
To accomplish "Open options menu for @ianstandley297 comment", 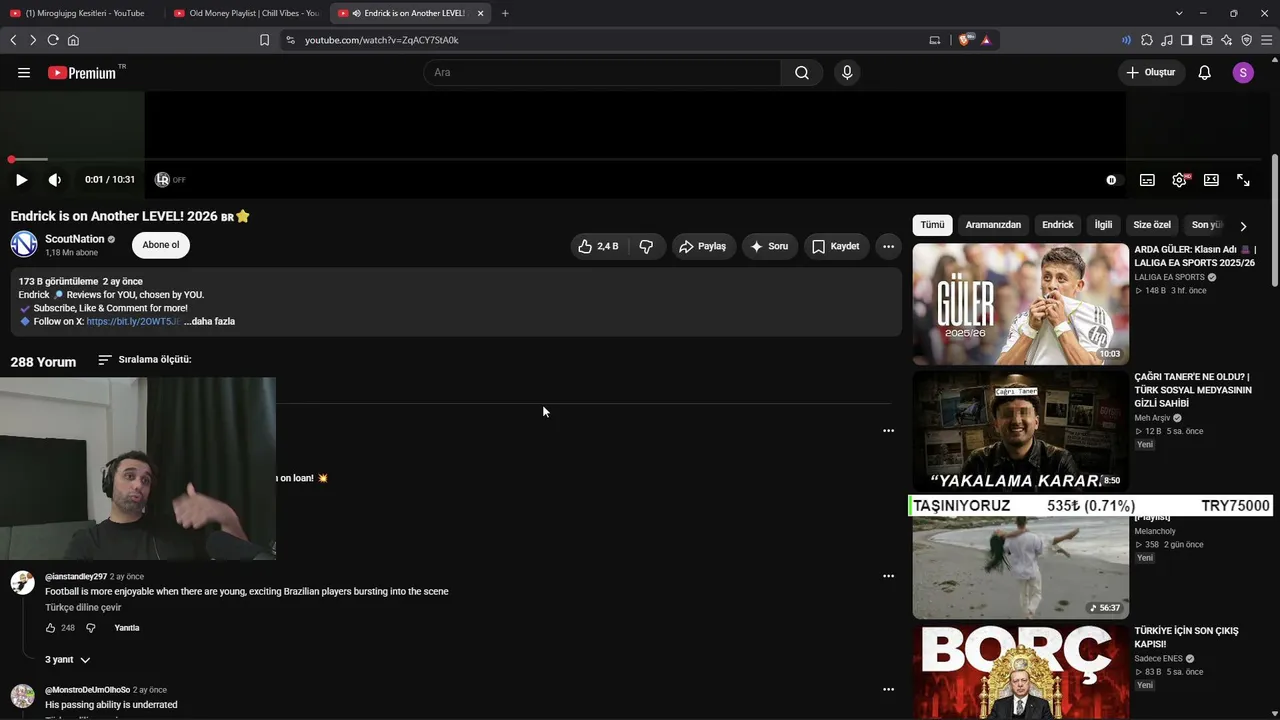I will (x=888, y=576).
